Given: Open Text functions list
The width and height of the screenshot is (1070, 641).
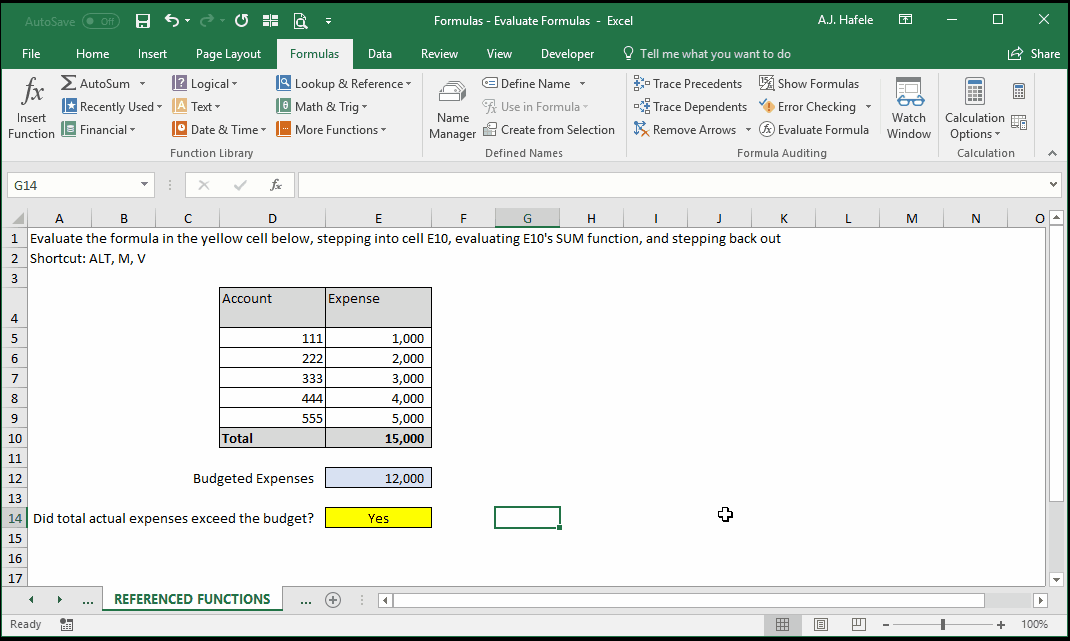Looking at the screenshot, I should tap(197, 106).
